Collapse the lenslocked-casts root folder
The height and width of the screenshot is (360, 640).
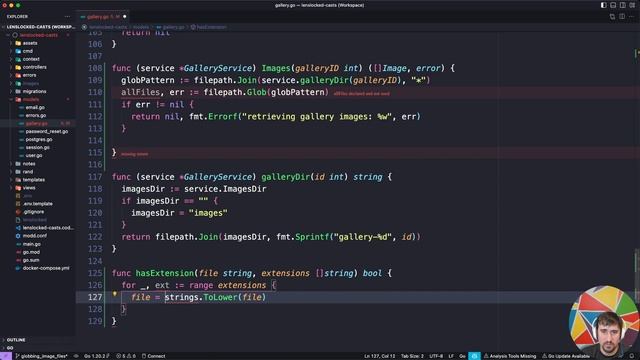tap(39, 35)
